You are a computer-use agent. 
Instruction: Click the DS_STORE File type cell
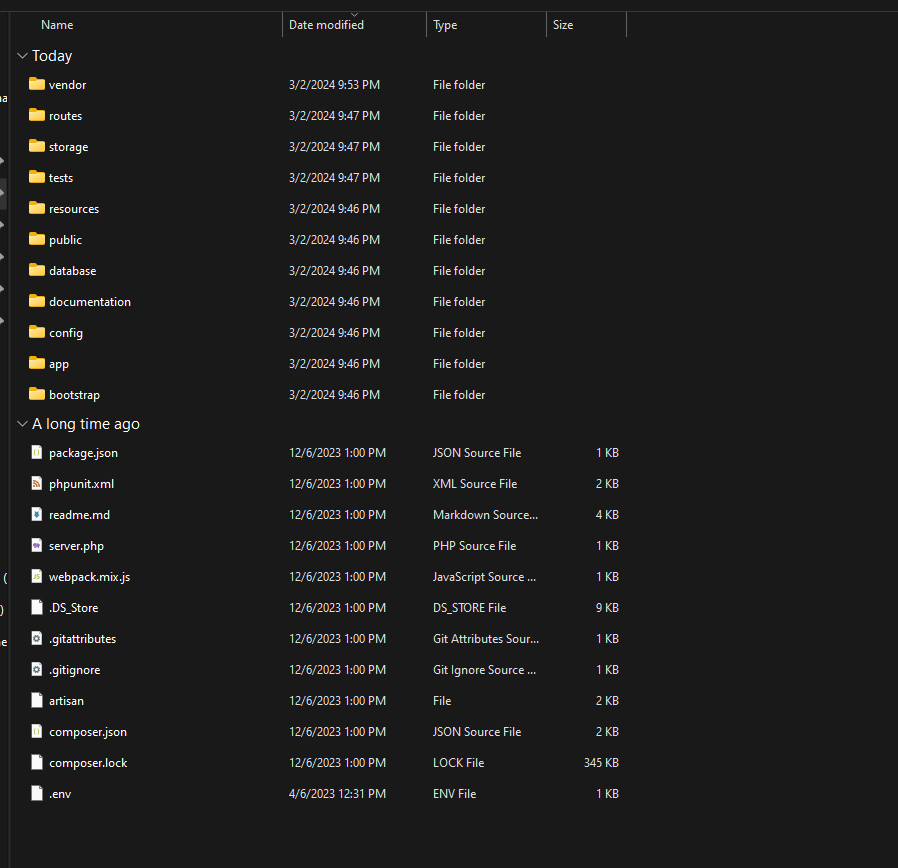tap(470, 607)
